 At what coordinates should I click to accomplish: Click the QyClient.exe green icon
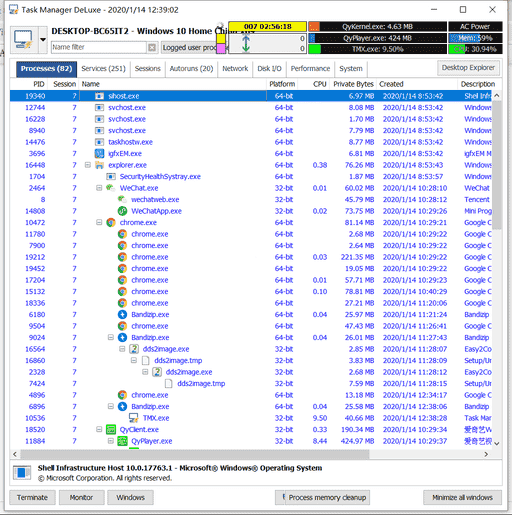click(x=111, y=429)
